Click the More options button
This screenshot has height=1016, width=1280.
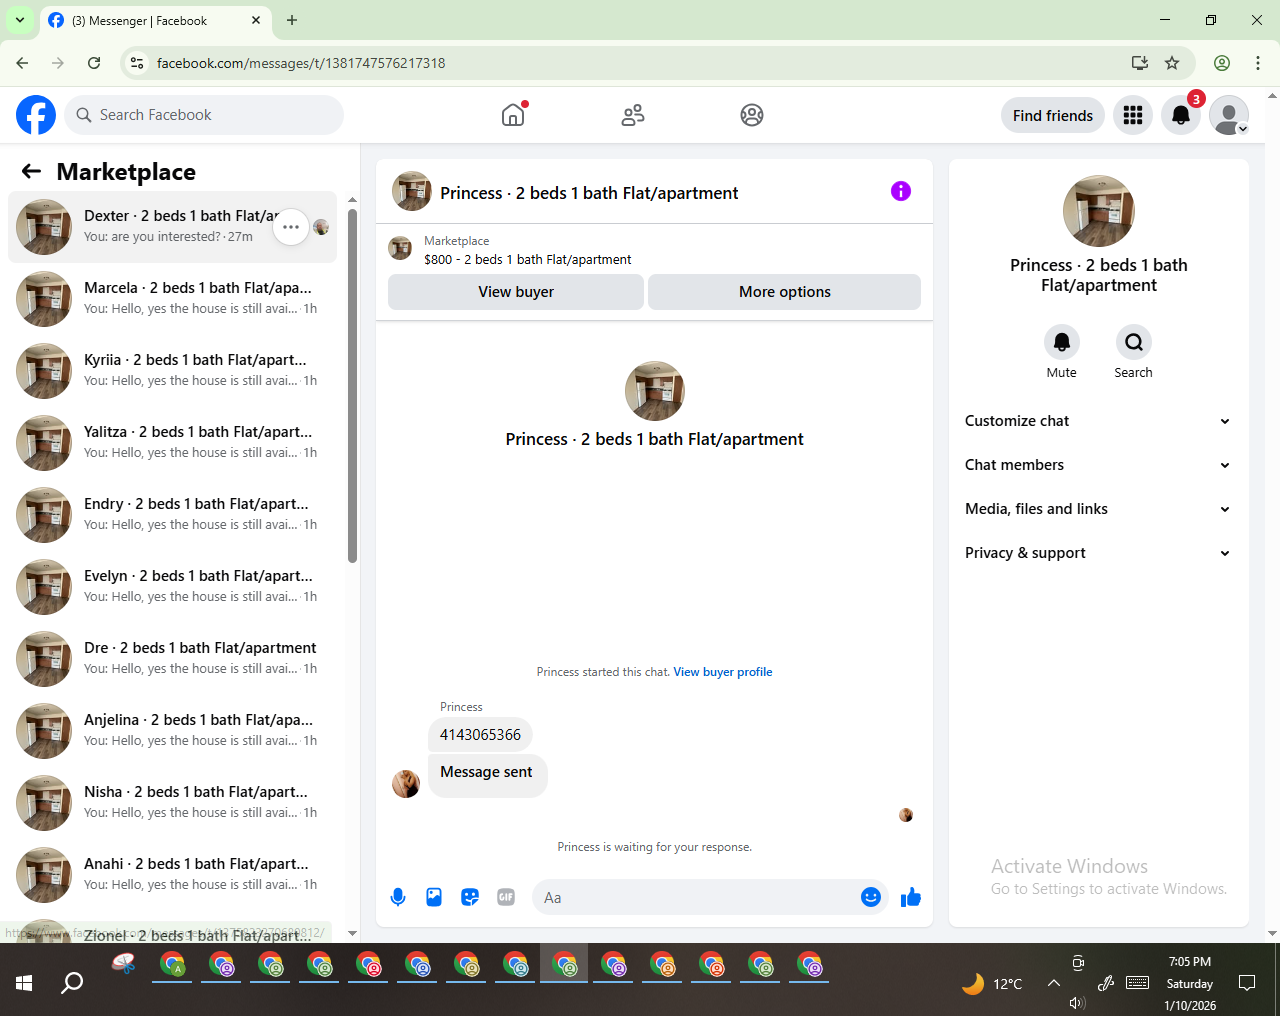[785, 292]
